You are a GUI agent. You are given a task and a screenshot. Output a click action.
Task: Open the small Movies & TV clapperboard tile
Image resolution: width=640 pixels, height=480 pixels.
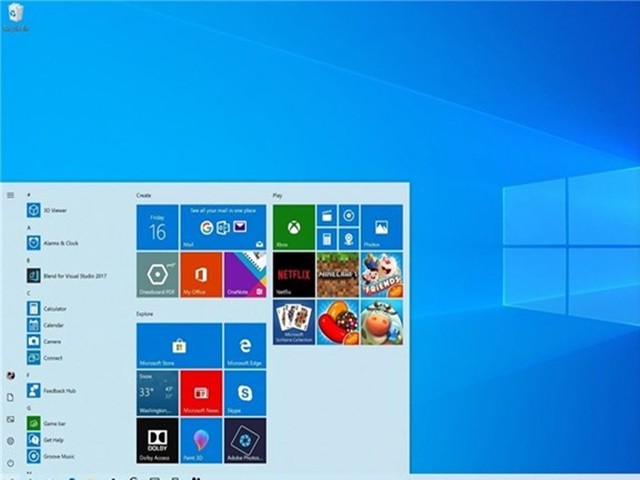[x=327, y=216]
